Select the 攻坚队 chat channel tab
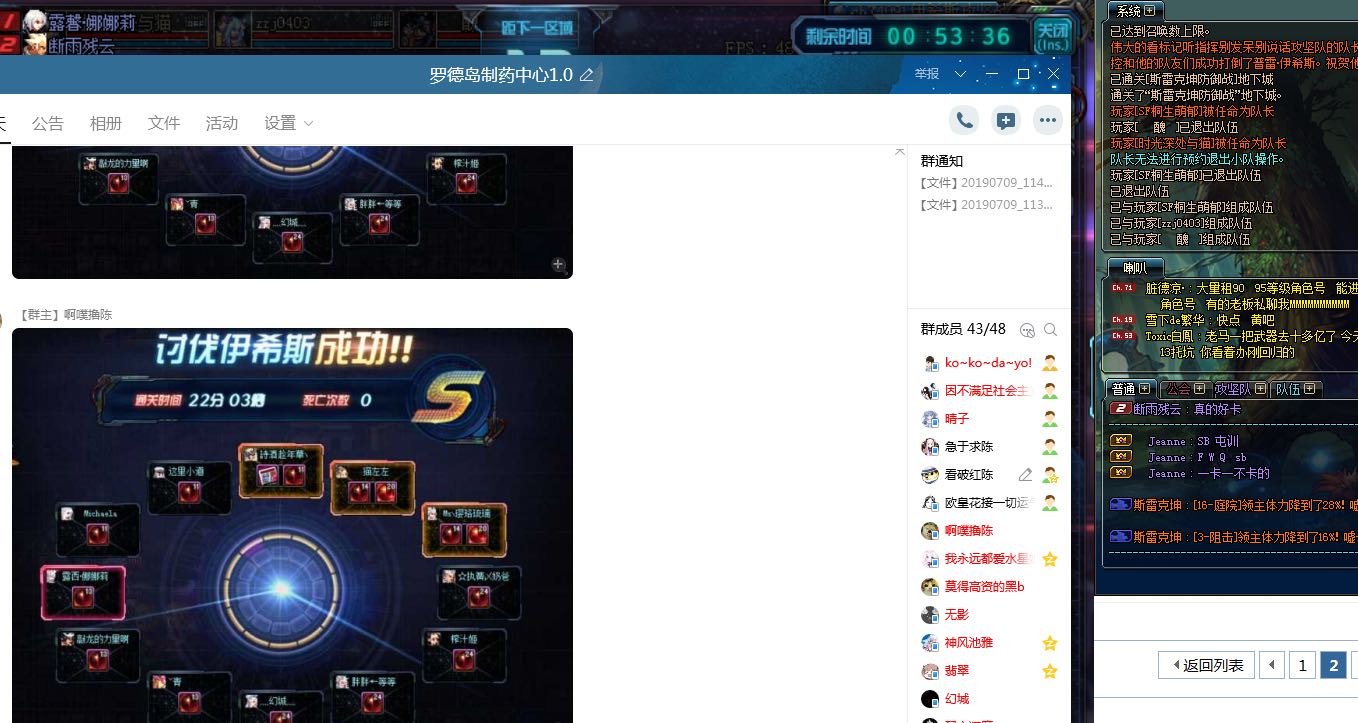 [1233, 389]
